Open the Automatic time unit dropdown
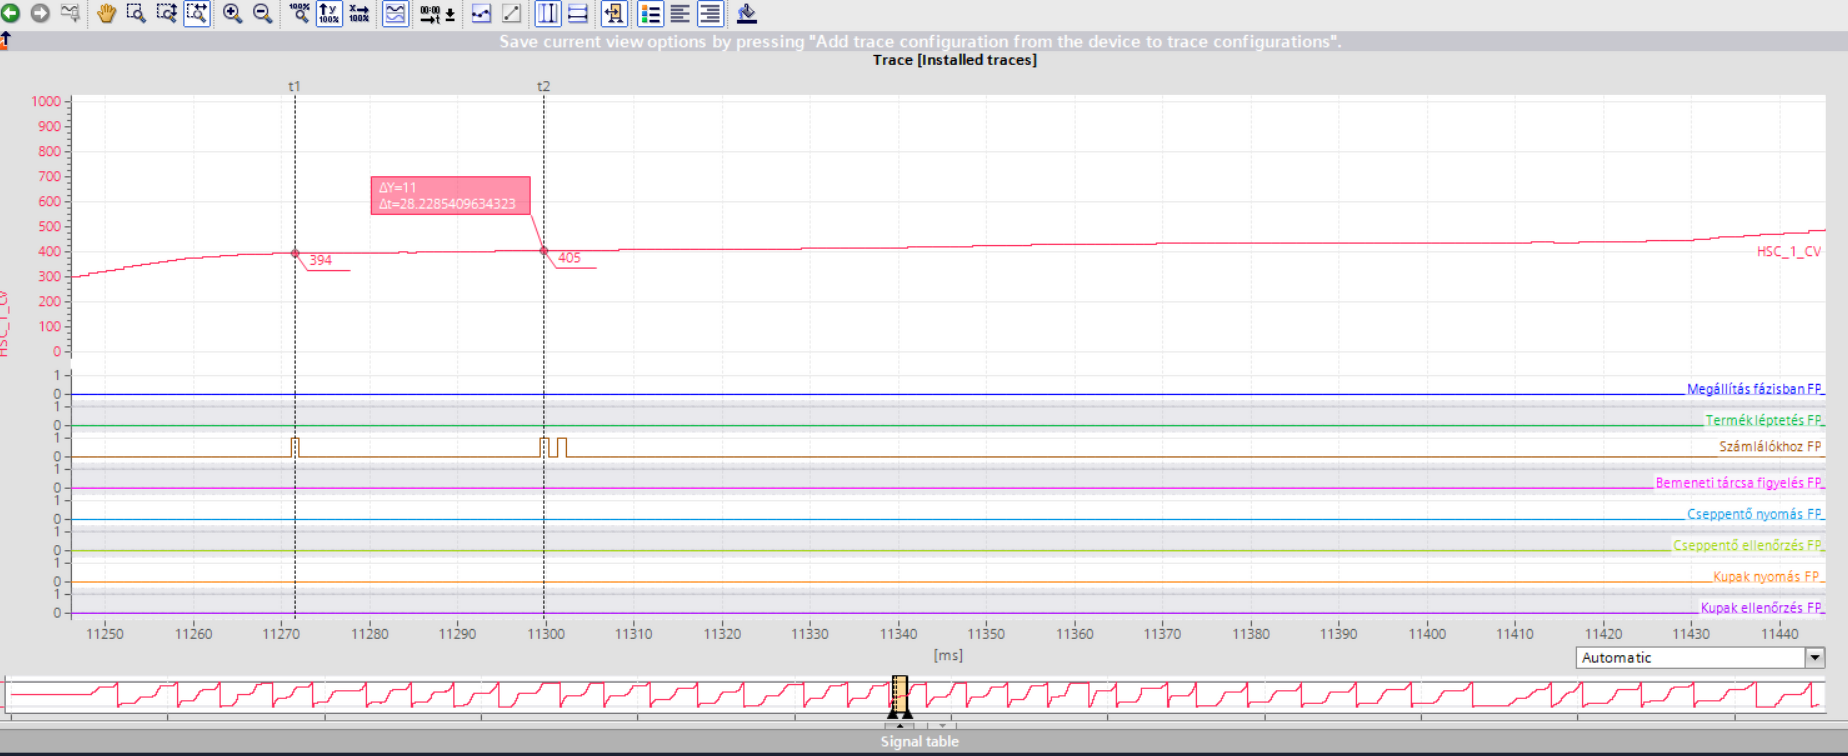This screenshot has height=756, width=1848. pyautogui.click(x=1814, y=657)
